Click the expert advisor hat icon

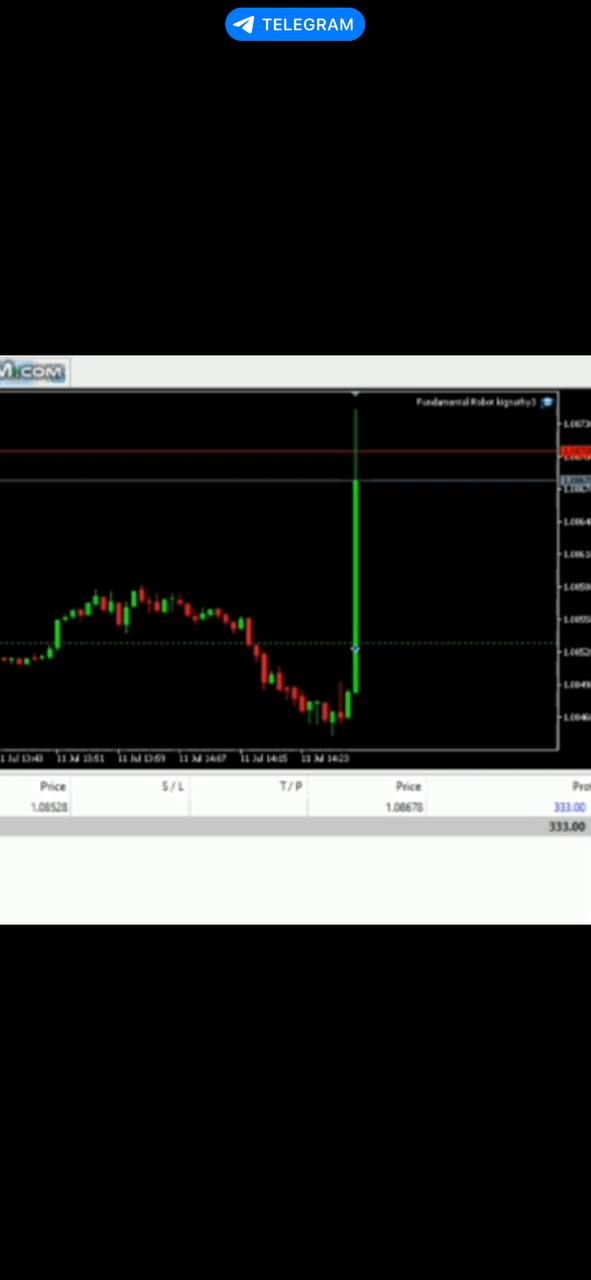pos(547,402)
